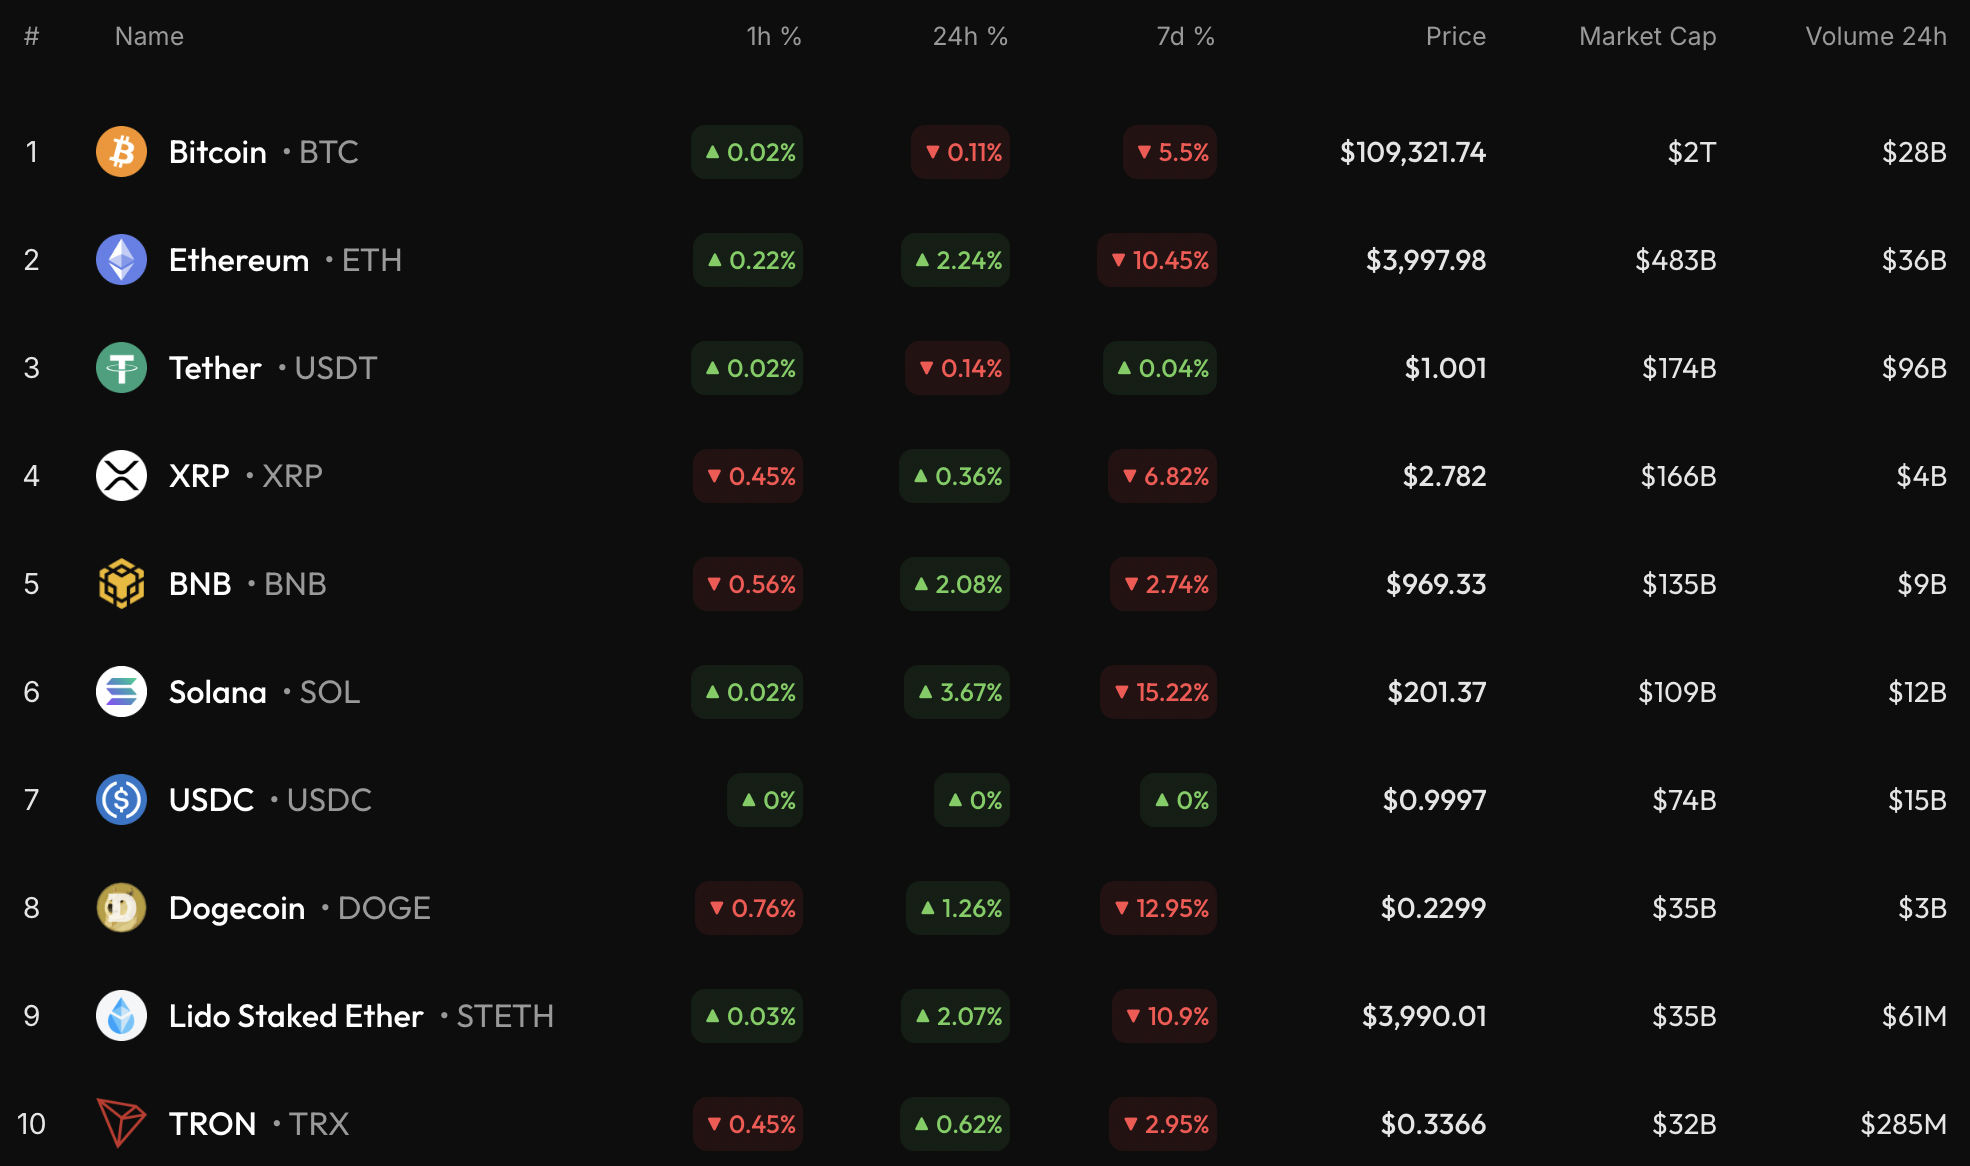
Task: Open the Ethereum name link
Action: click(239, 260)
